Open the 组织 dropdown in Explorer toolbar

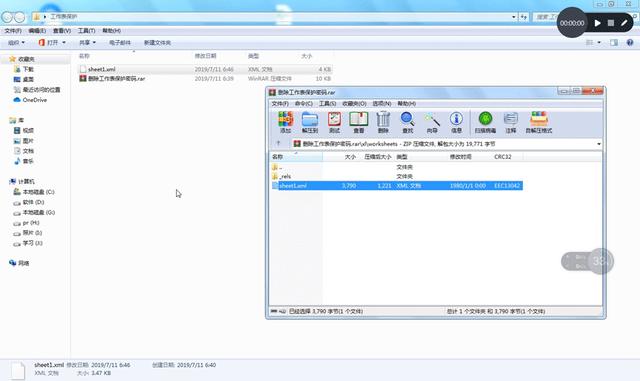[16, 42]
